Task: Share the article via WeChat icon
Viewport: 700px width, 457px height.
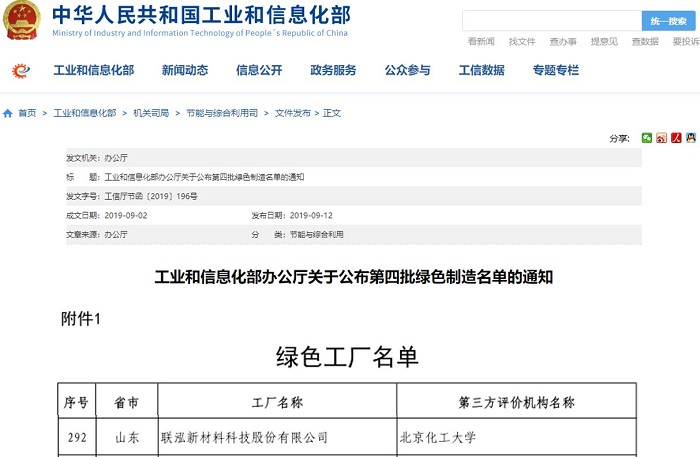Action: pos(647,138)
